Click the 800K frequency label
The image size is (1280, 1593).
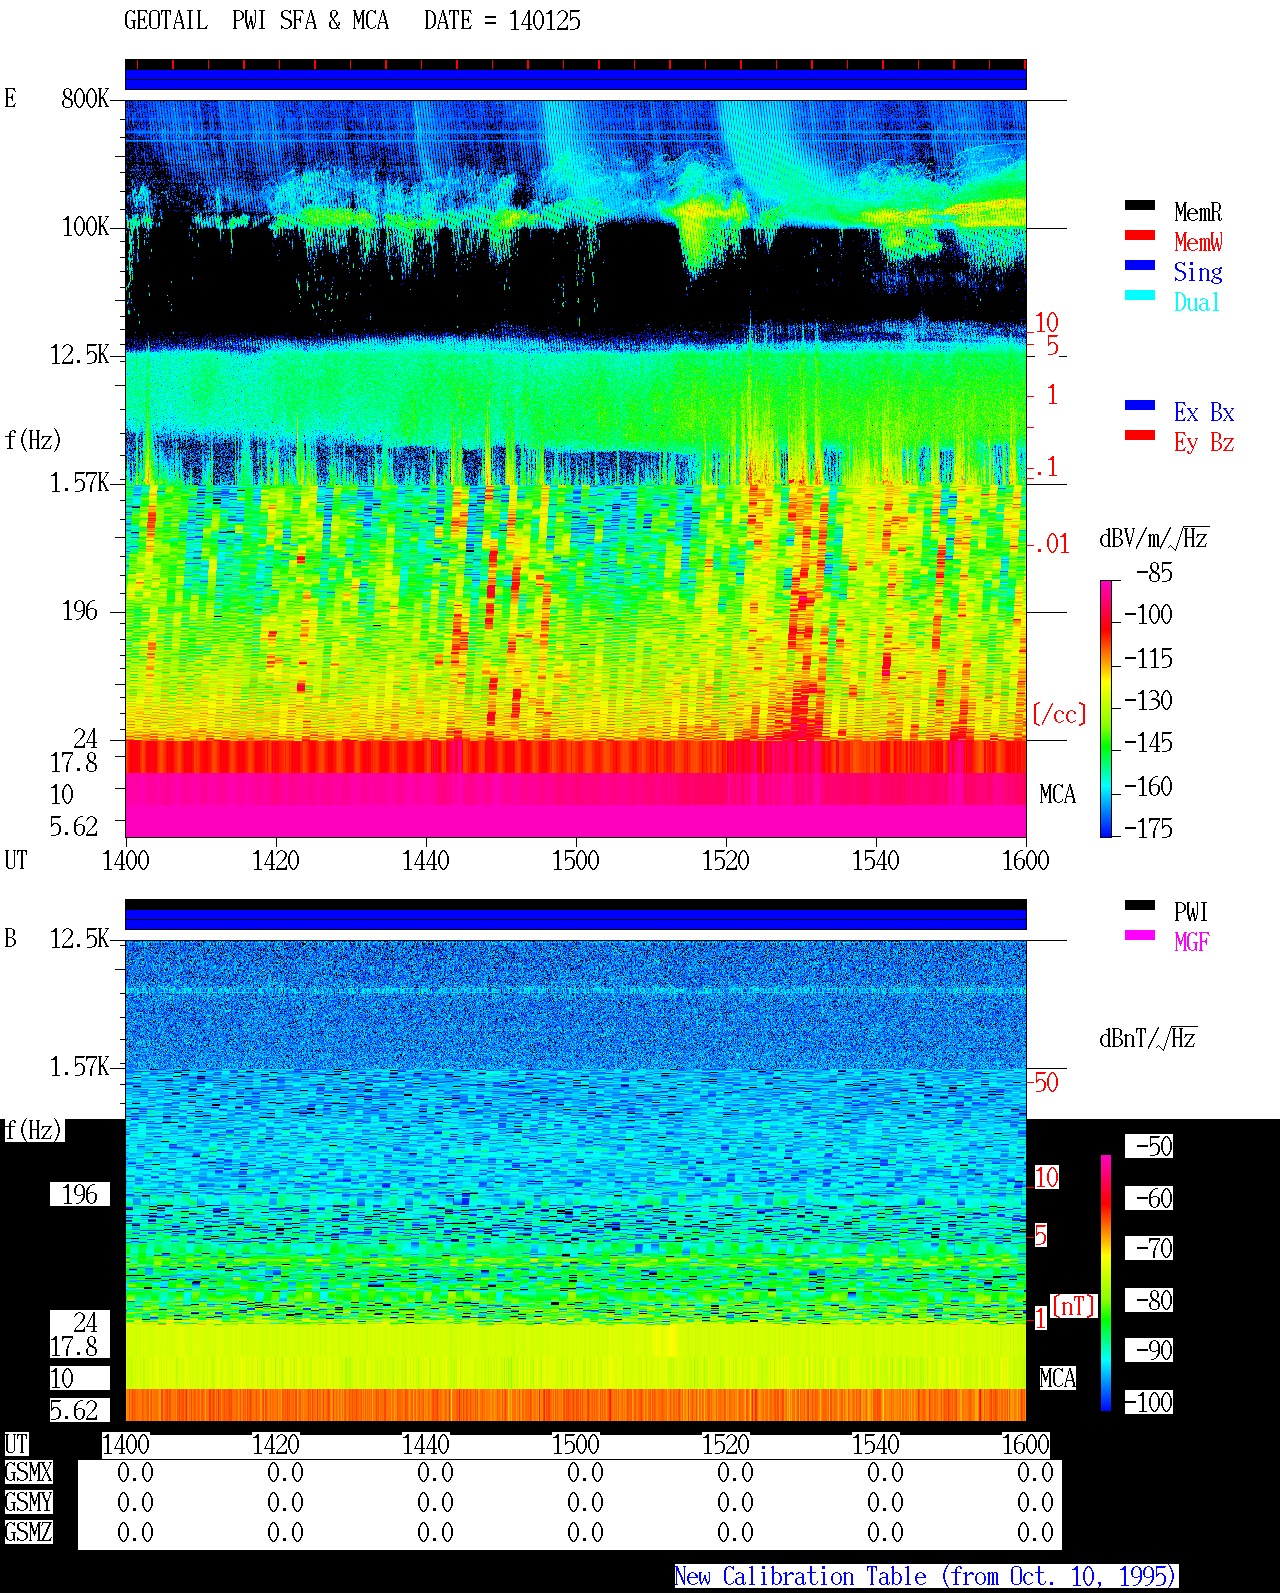[x=85, y=99]
